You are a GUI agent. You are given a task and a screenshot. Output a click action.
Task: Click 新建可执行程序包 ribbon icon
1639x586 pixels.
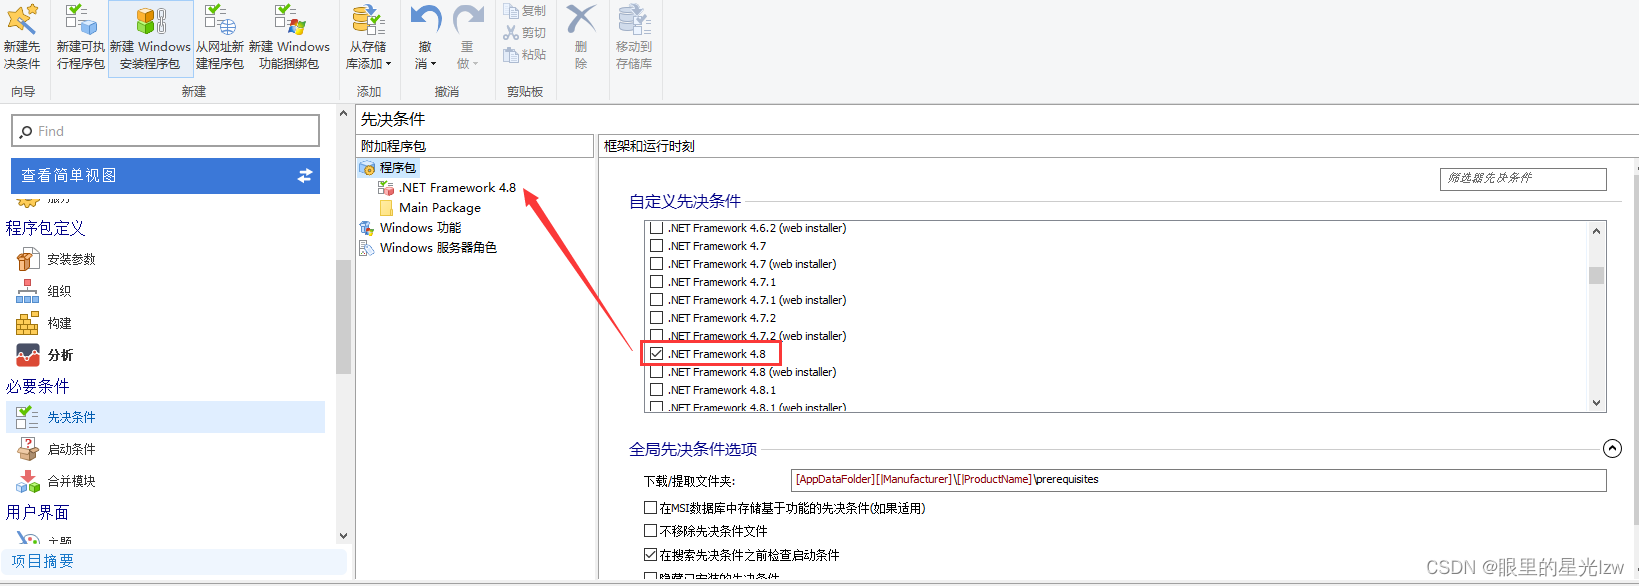point(80,37)
